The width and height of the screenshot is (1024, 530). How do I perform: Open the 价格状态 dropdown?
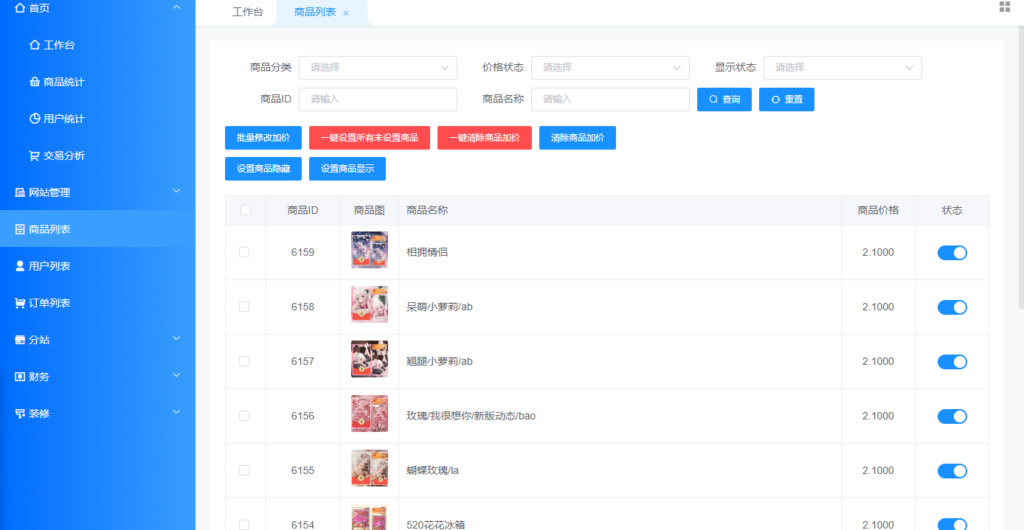point(610,67)
